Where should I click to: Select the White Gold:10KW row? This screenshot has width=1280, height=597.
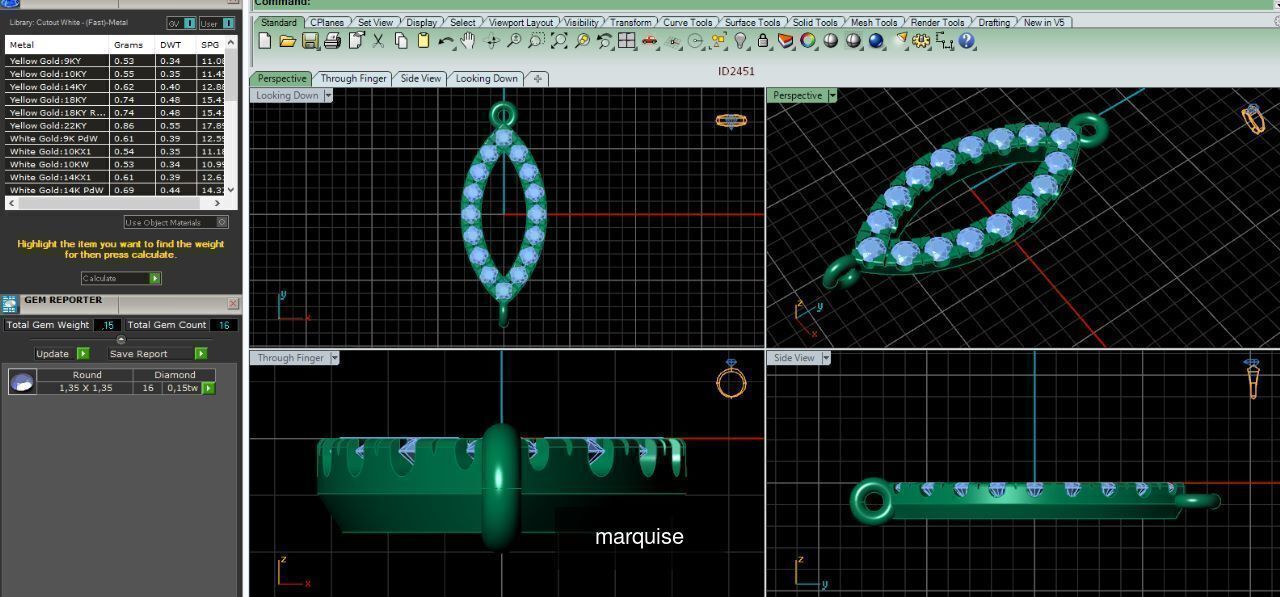click(x=115, y=164)
